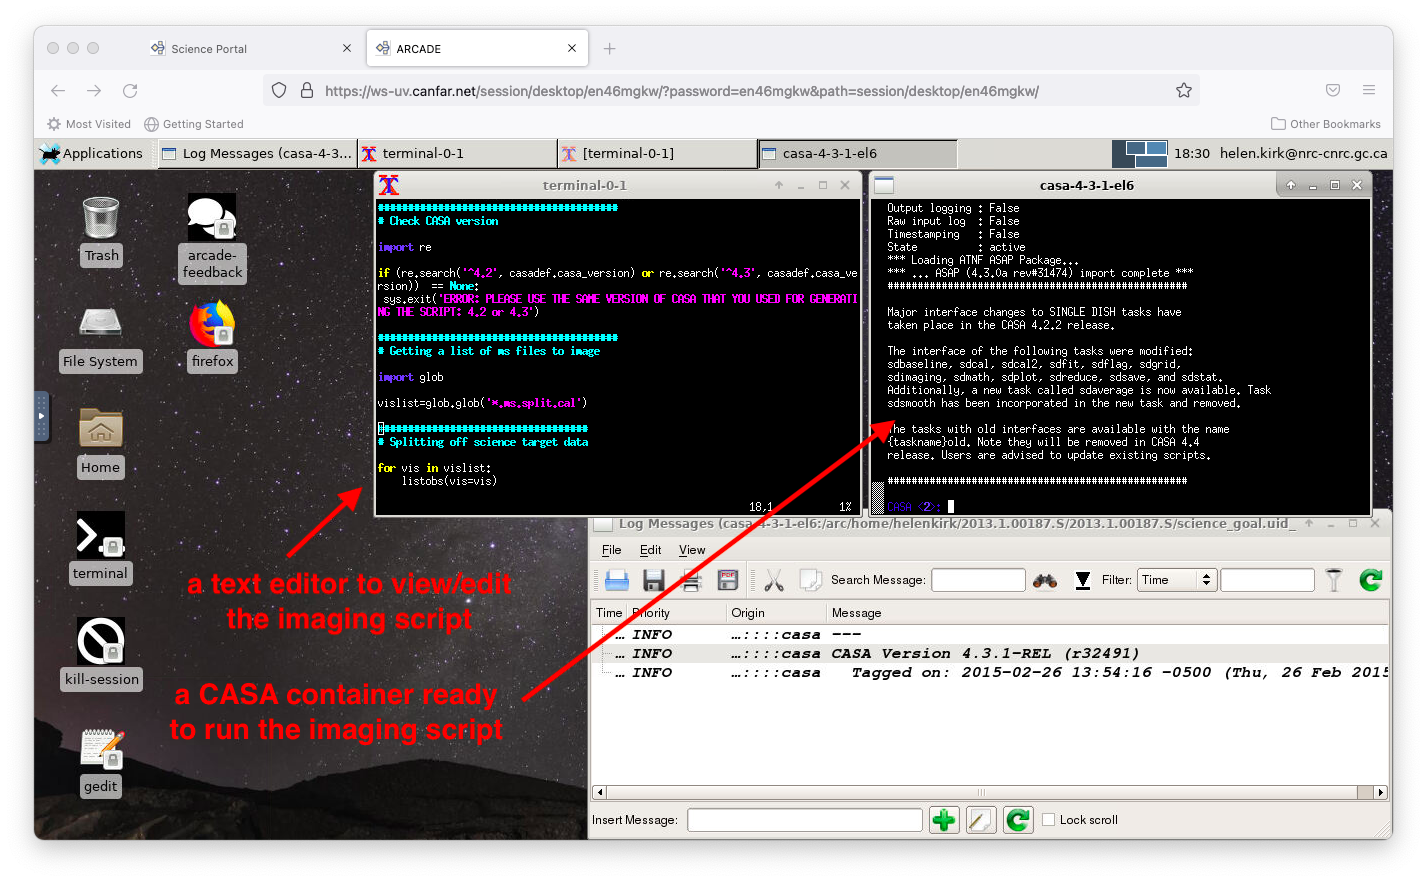Viewport: 1427px width, 882px height.
Task: Select the Tagged on: 2015-02-26 log row
Action: [991, 673]
